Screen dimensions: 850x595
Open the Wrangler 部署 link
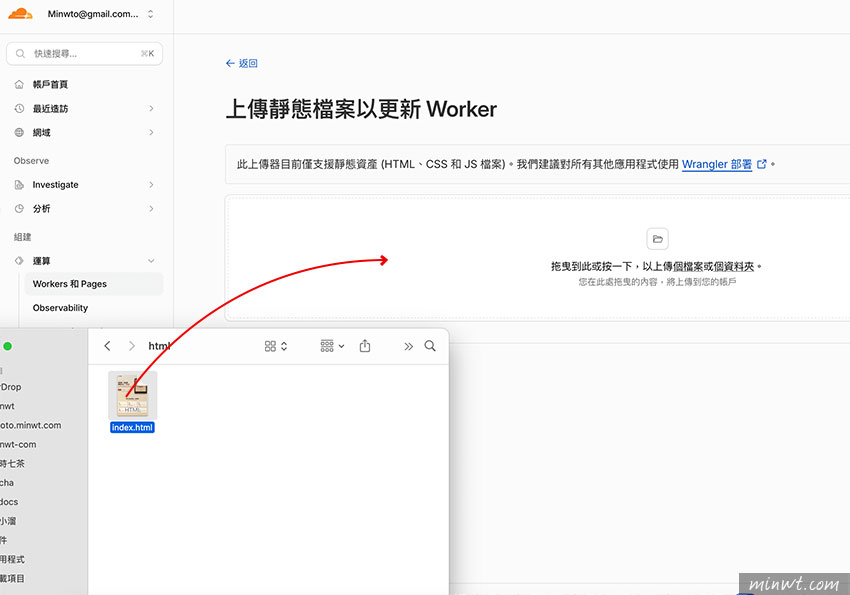(717, 164)
